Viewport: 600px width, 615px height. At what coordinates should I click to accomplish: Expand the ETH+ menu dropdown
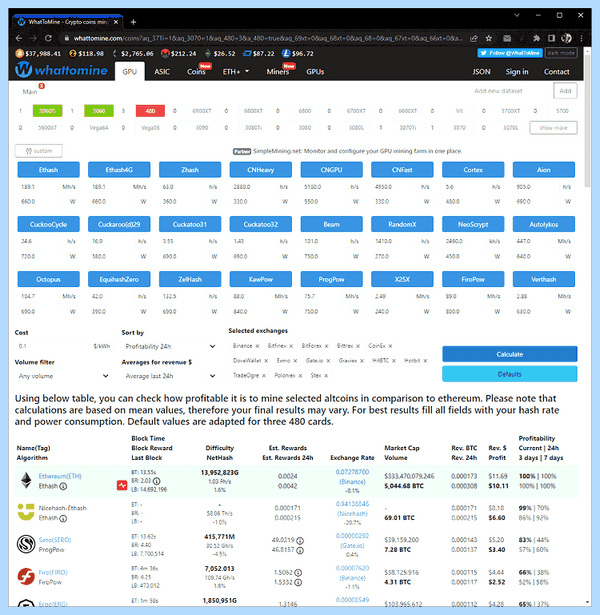coord(236,72)
